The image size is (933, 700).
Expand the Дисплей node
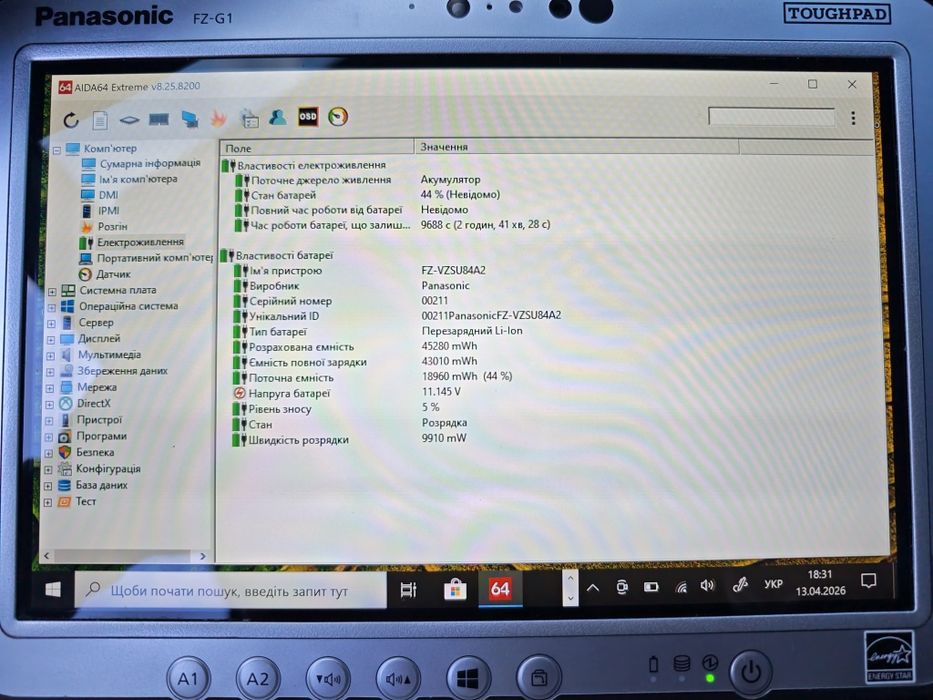pos(51,340)
